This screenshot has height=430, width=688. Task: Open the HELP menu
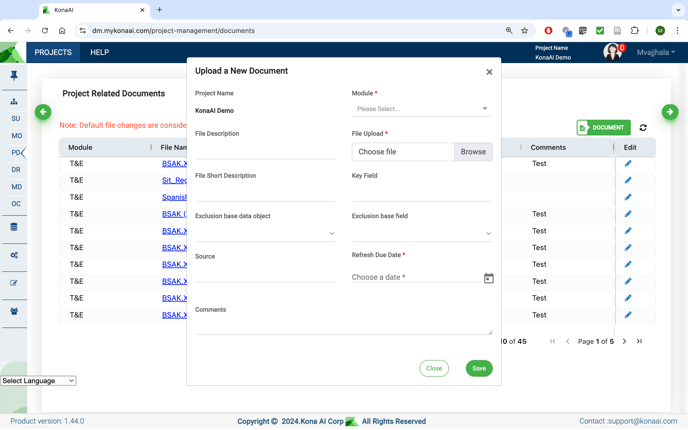pyautogui.click(x=100, y=52)
